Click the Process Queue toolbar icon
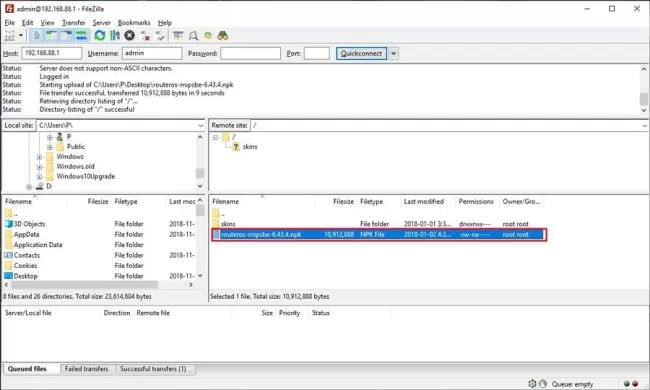 115,36
